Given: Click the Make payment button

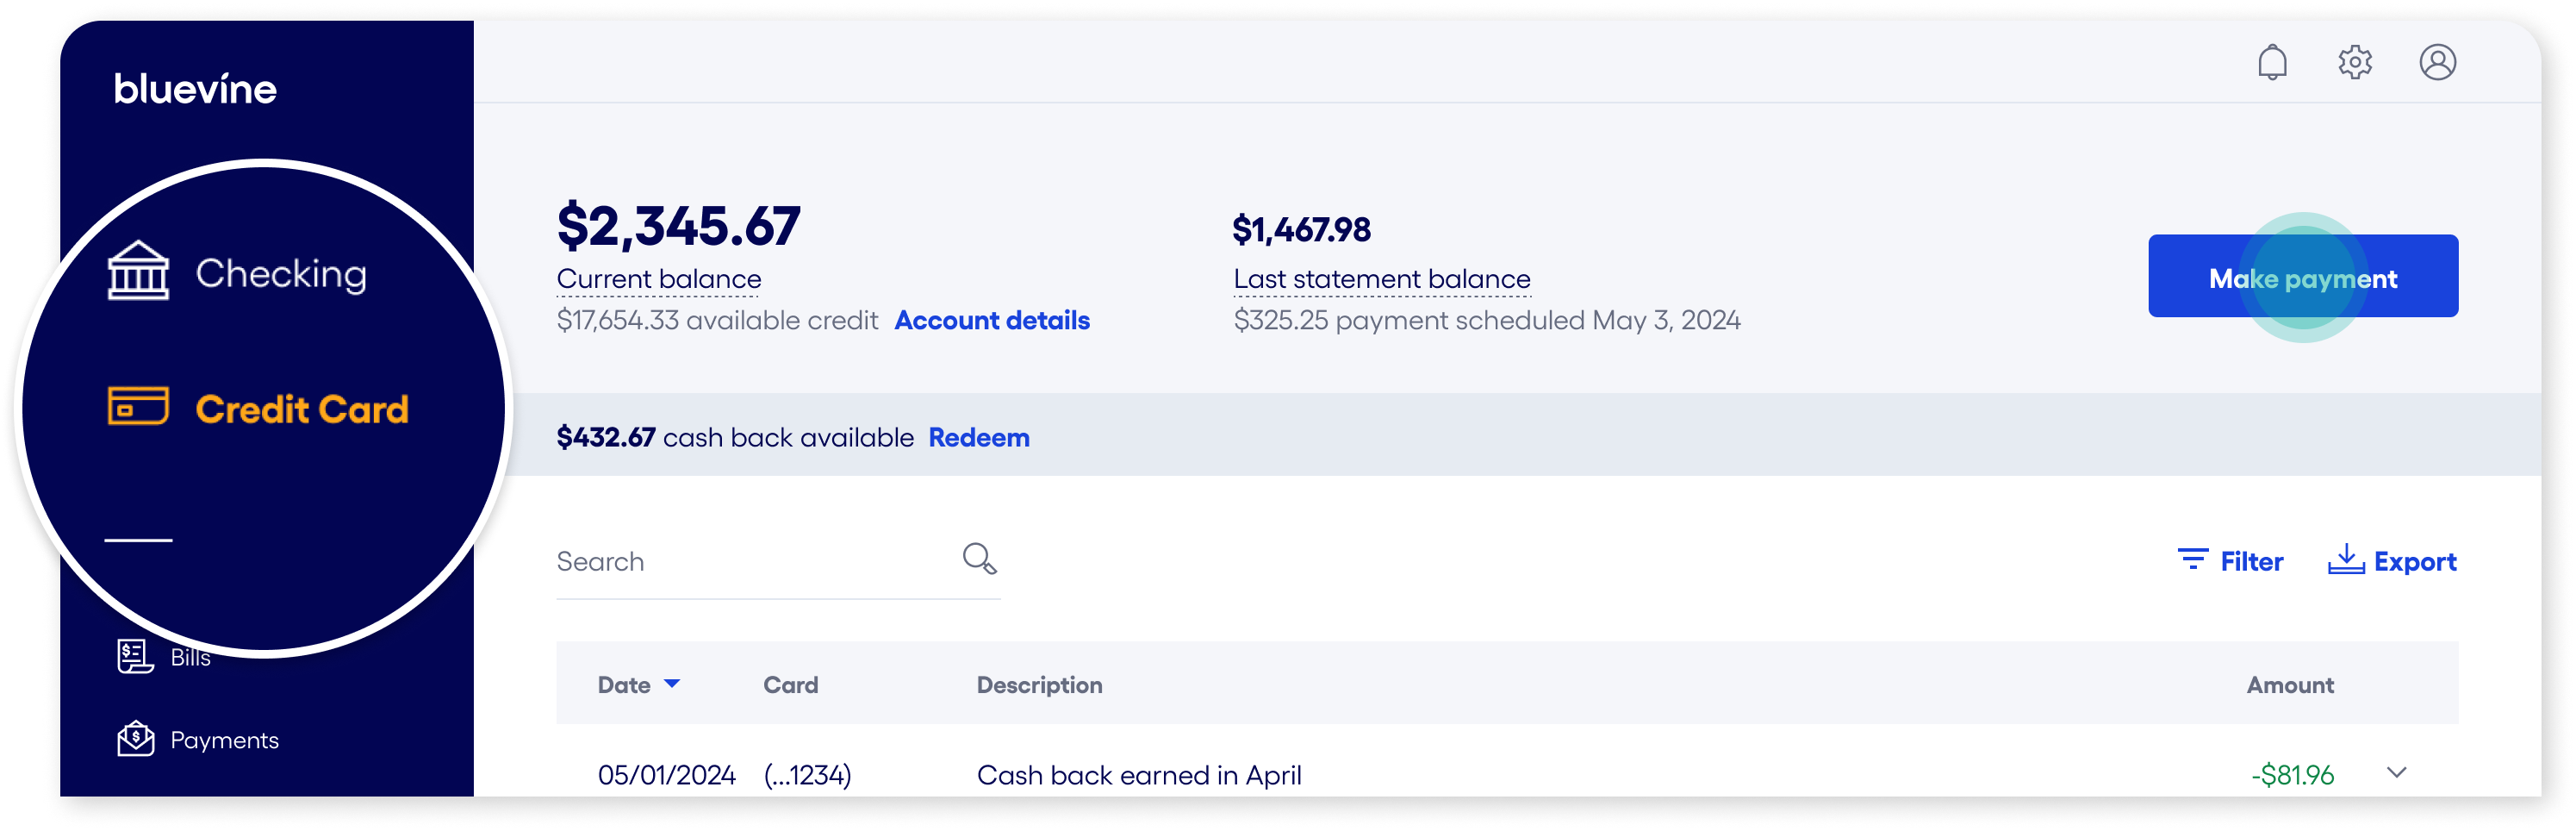Looking at the screenshot, I should click(x=2302, y=276).
